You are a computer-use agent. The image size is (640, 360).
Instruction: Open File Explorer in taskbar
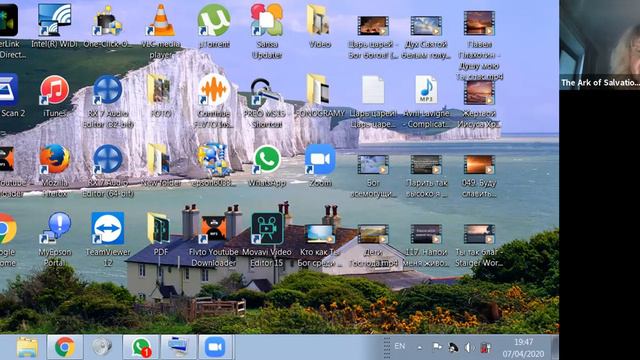pyautogui.click(x=27, y=347)
